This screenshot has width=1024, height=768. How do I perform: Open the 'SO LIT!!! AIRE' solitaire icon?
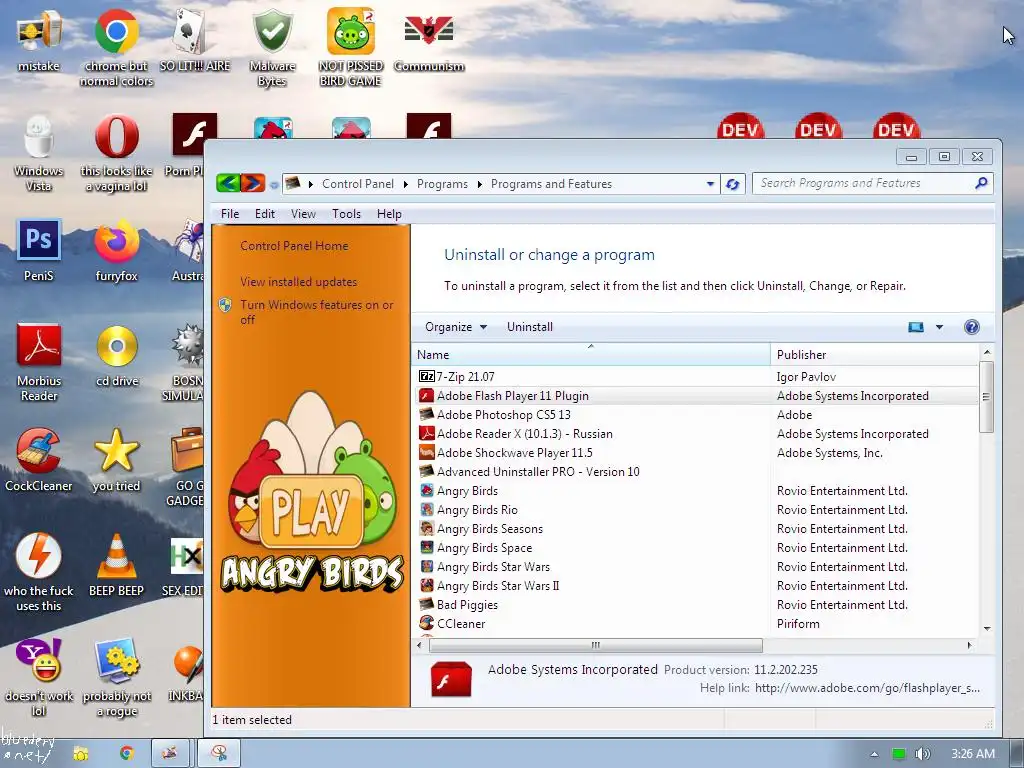coord(195,39)
